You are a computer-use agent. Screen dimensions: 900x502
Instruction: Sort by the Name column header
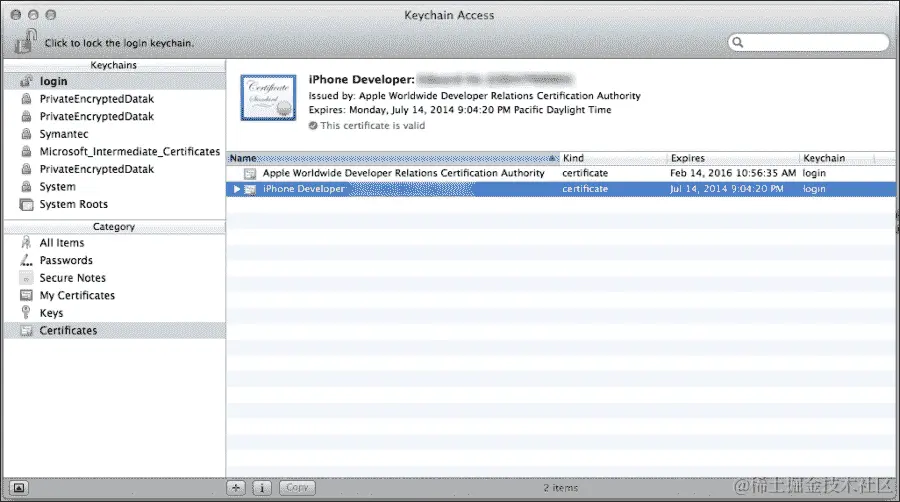[x=393, y=158]
